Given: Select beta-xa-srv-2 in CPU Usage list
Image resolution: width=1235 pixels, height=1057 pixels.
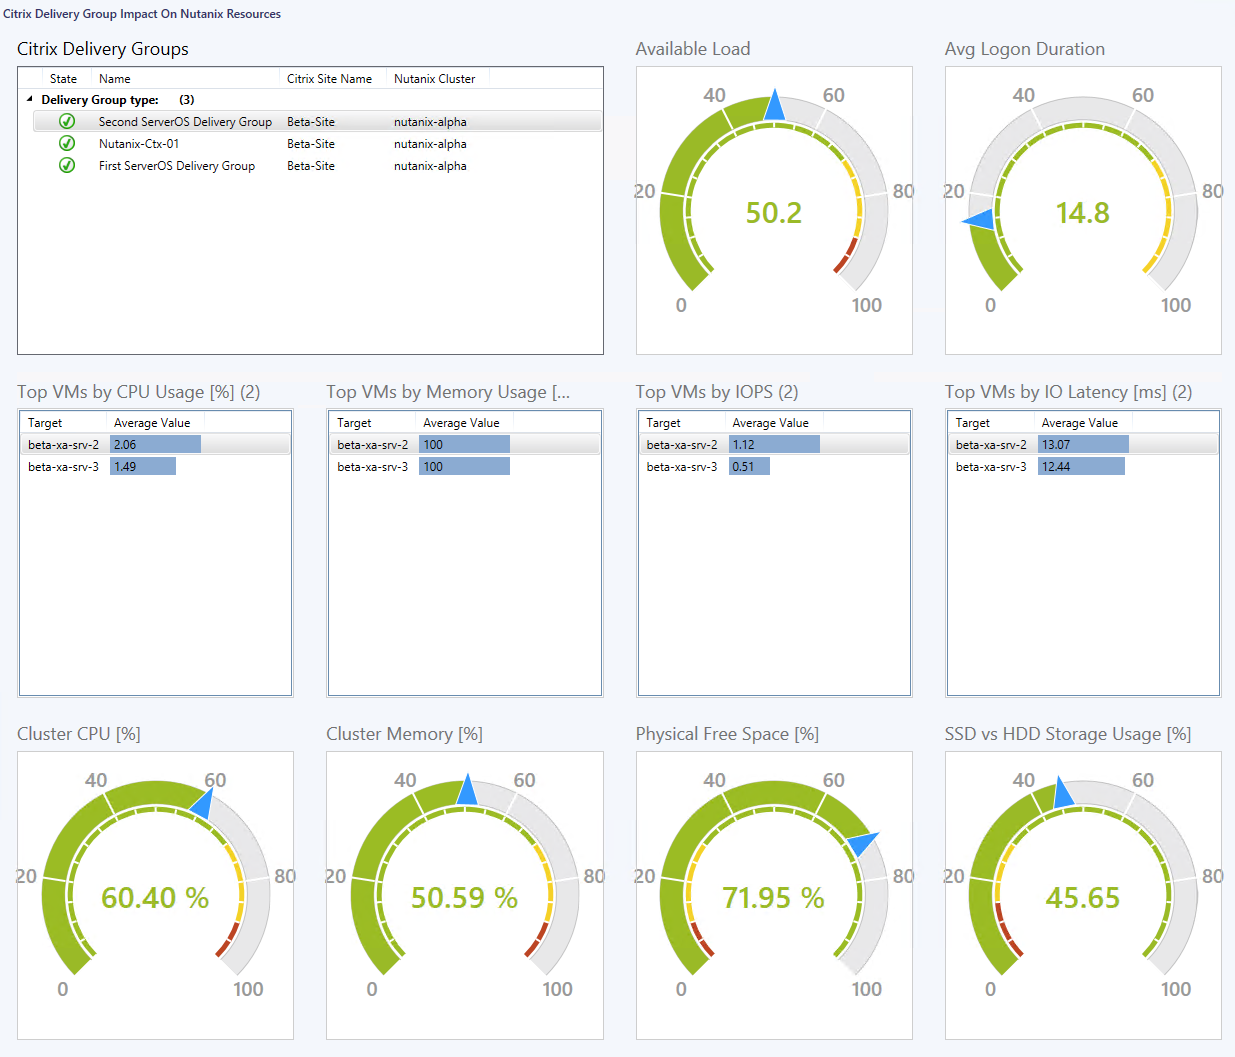Looking at the screenshot, I should click(x=63, y=445).
